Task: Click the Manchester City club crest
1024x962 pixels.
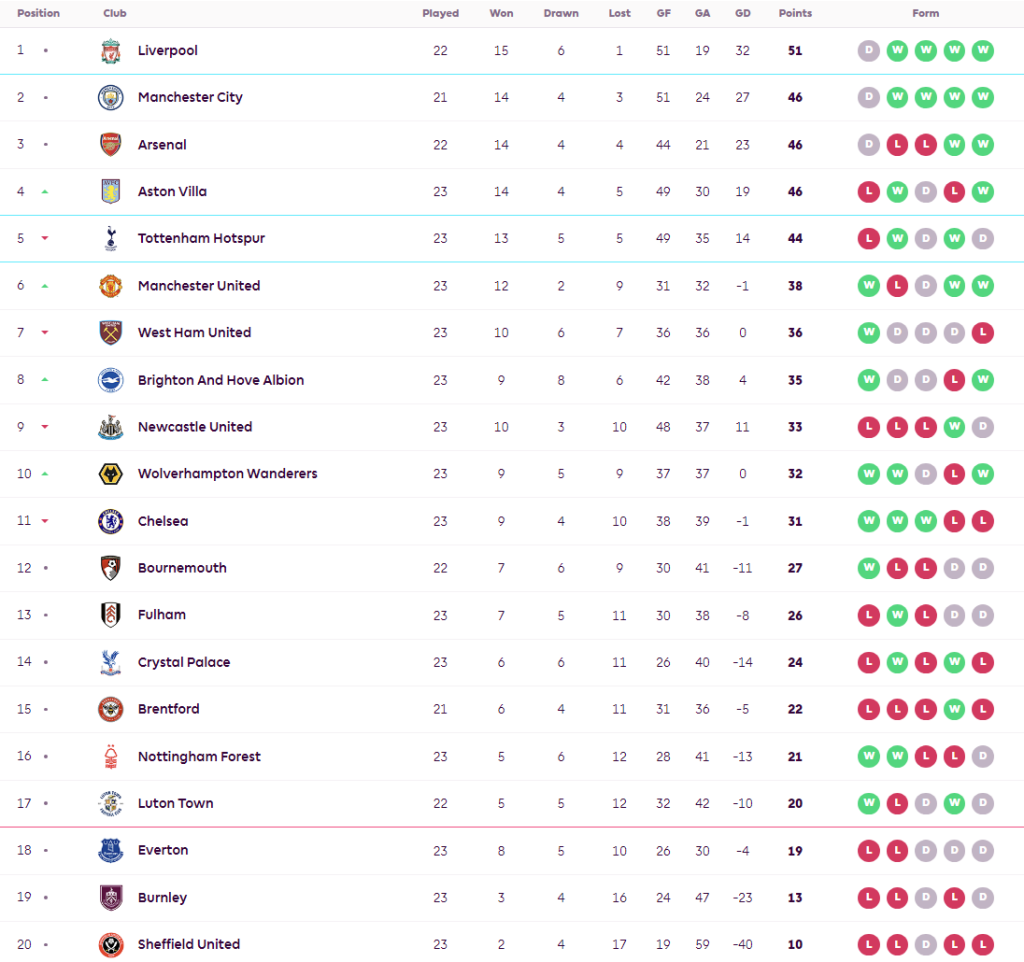Action: click(x=110, y=98)
